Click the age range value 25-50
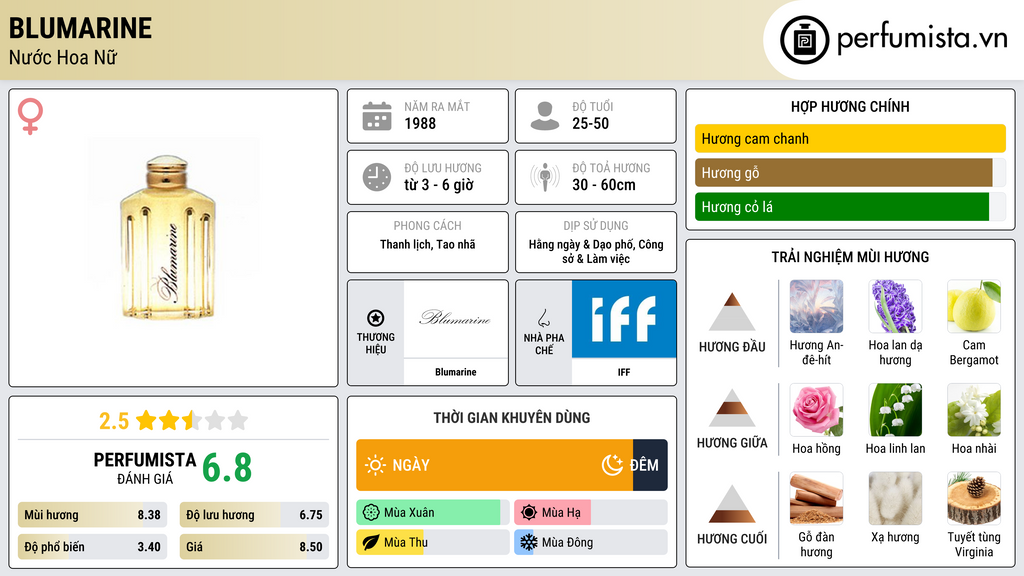 click(590, 123)
